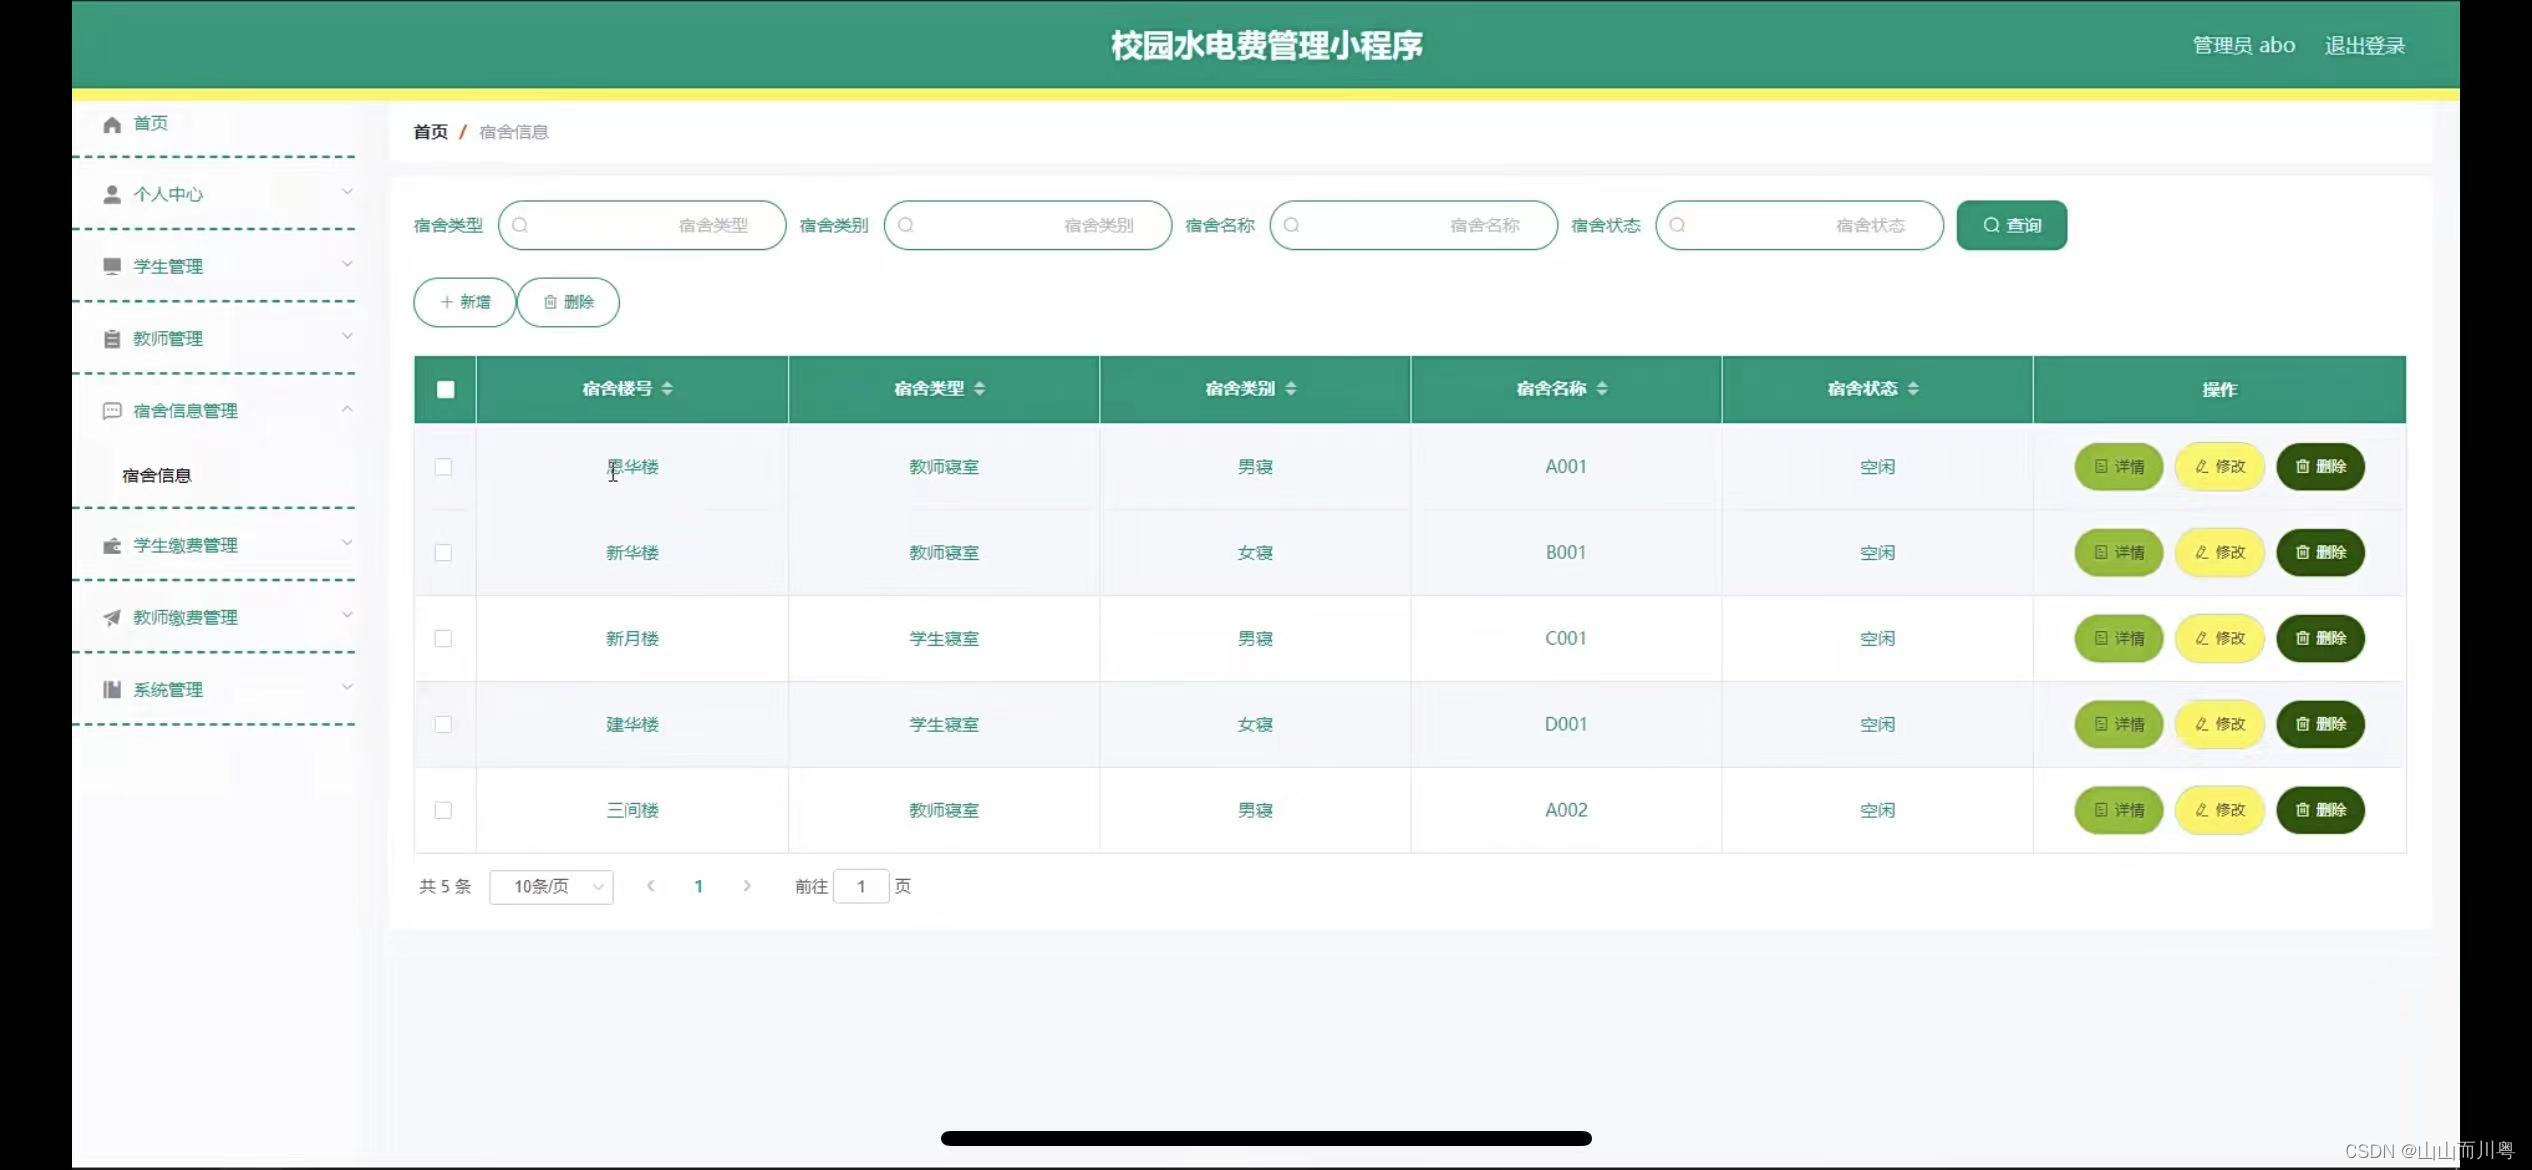
Task: Click the 详情 icon for A001 room
Action: point(2117,466)
